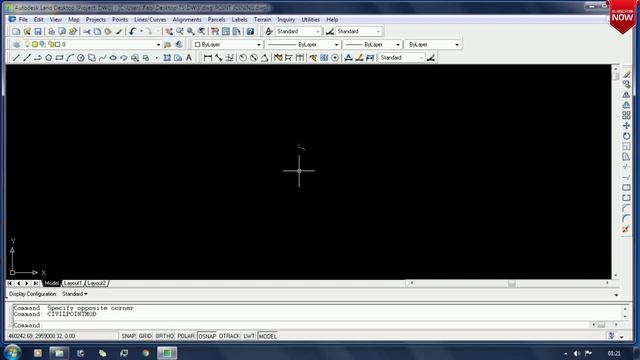Image resolution: width=640 pixels, height=360 pixels.
Task: Select the Array tool in Modify toolbar
Action: (626, 116)
